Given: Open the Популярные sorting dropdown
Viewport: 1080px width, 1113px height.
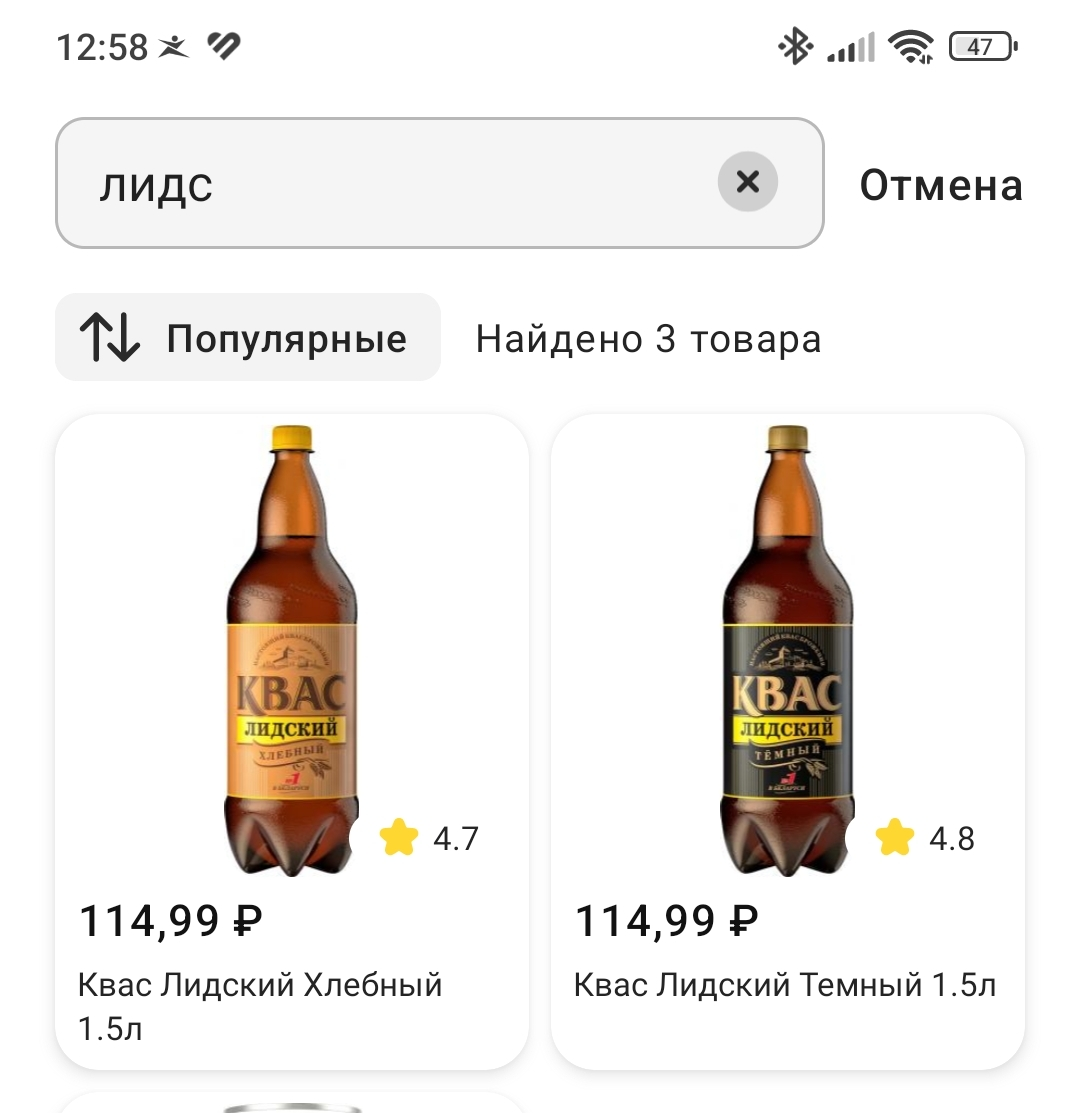Looking at the screenshot, I should [248, 337].
